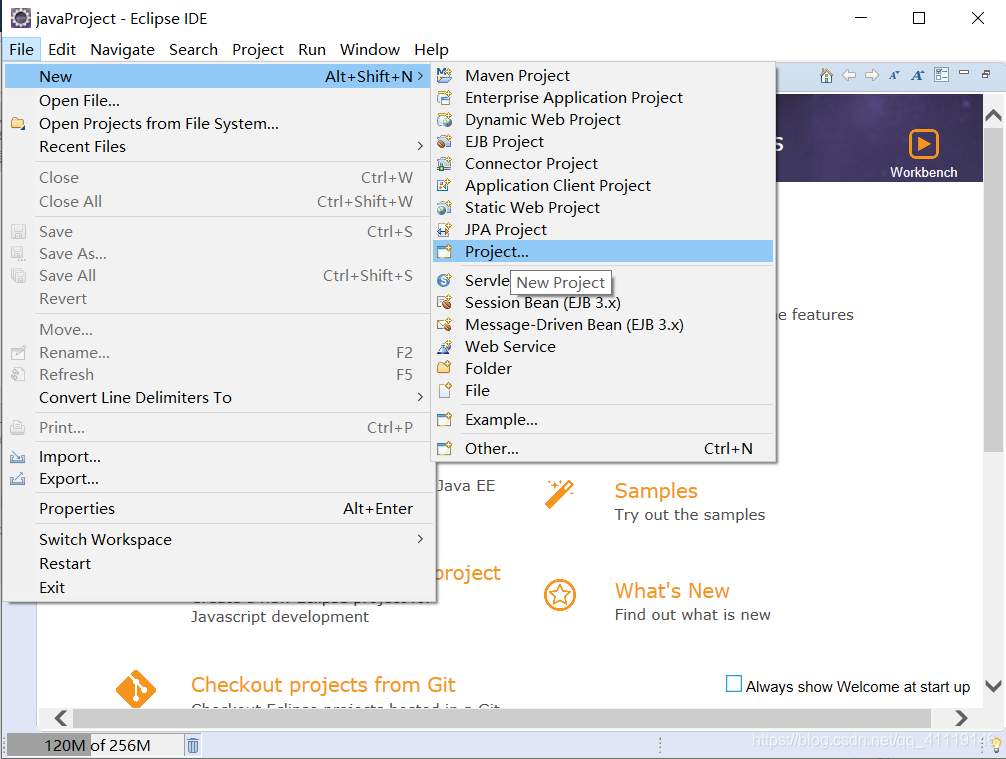
Task: Expand Convert Line Delimiters To submenu
Action: pos(420,397)
